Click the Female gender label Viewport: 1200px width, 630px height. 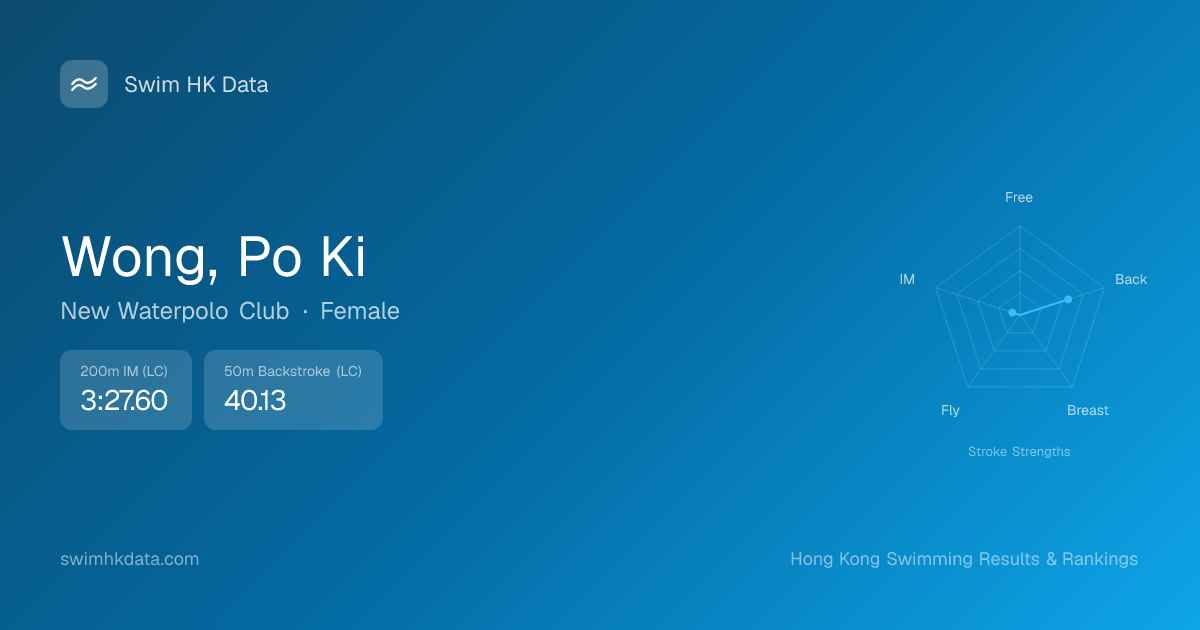click(x=360, y=311)
